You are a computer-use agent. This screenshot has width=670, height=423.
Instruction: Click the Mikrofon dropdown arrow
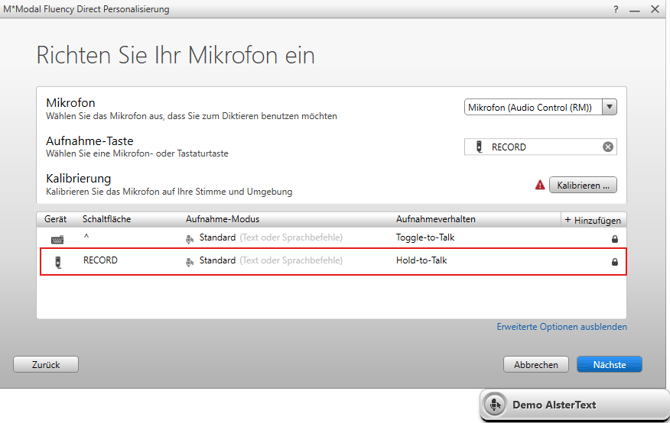609,107
